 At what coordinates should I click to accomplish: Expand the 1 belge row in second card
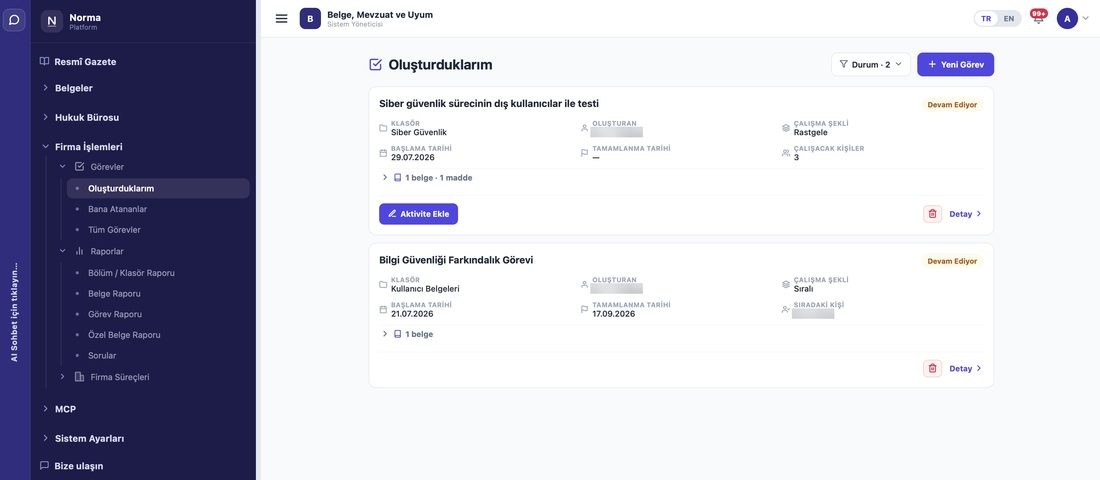click(x=385, y=334)
